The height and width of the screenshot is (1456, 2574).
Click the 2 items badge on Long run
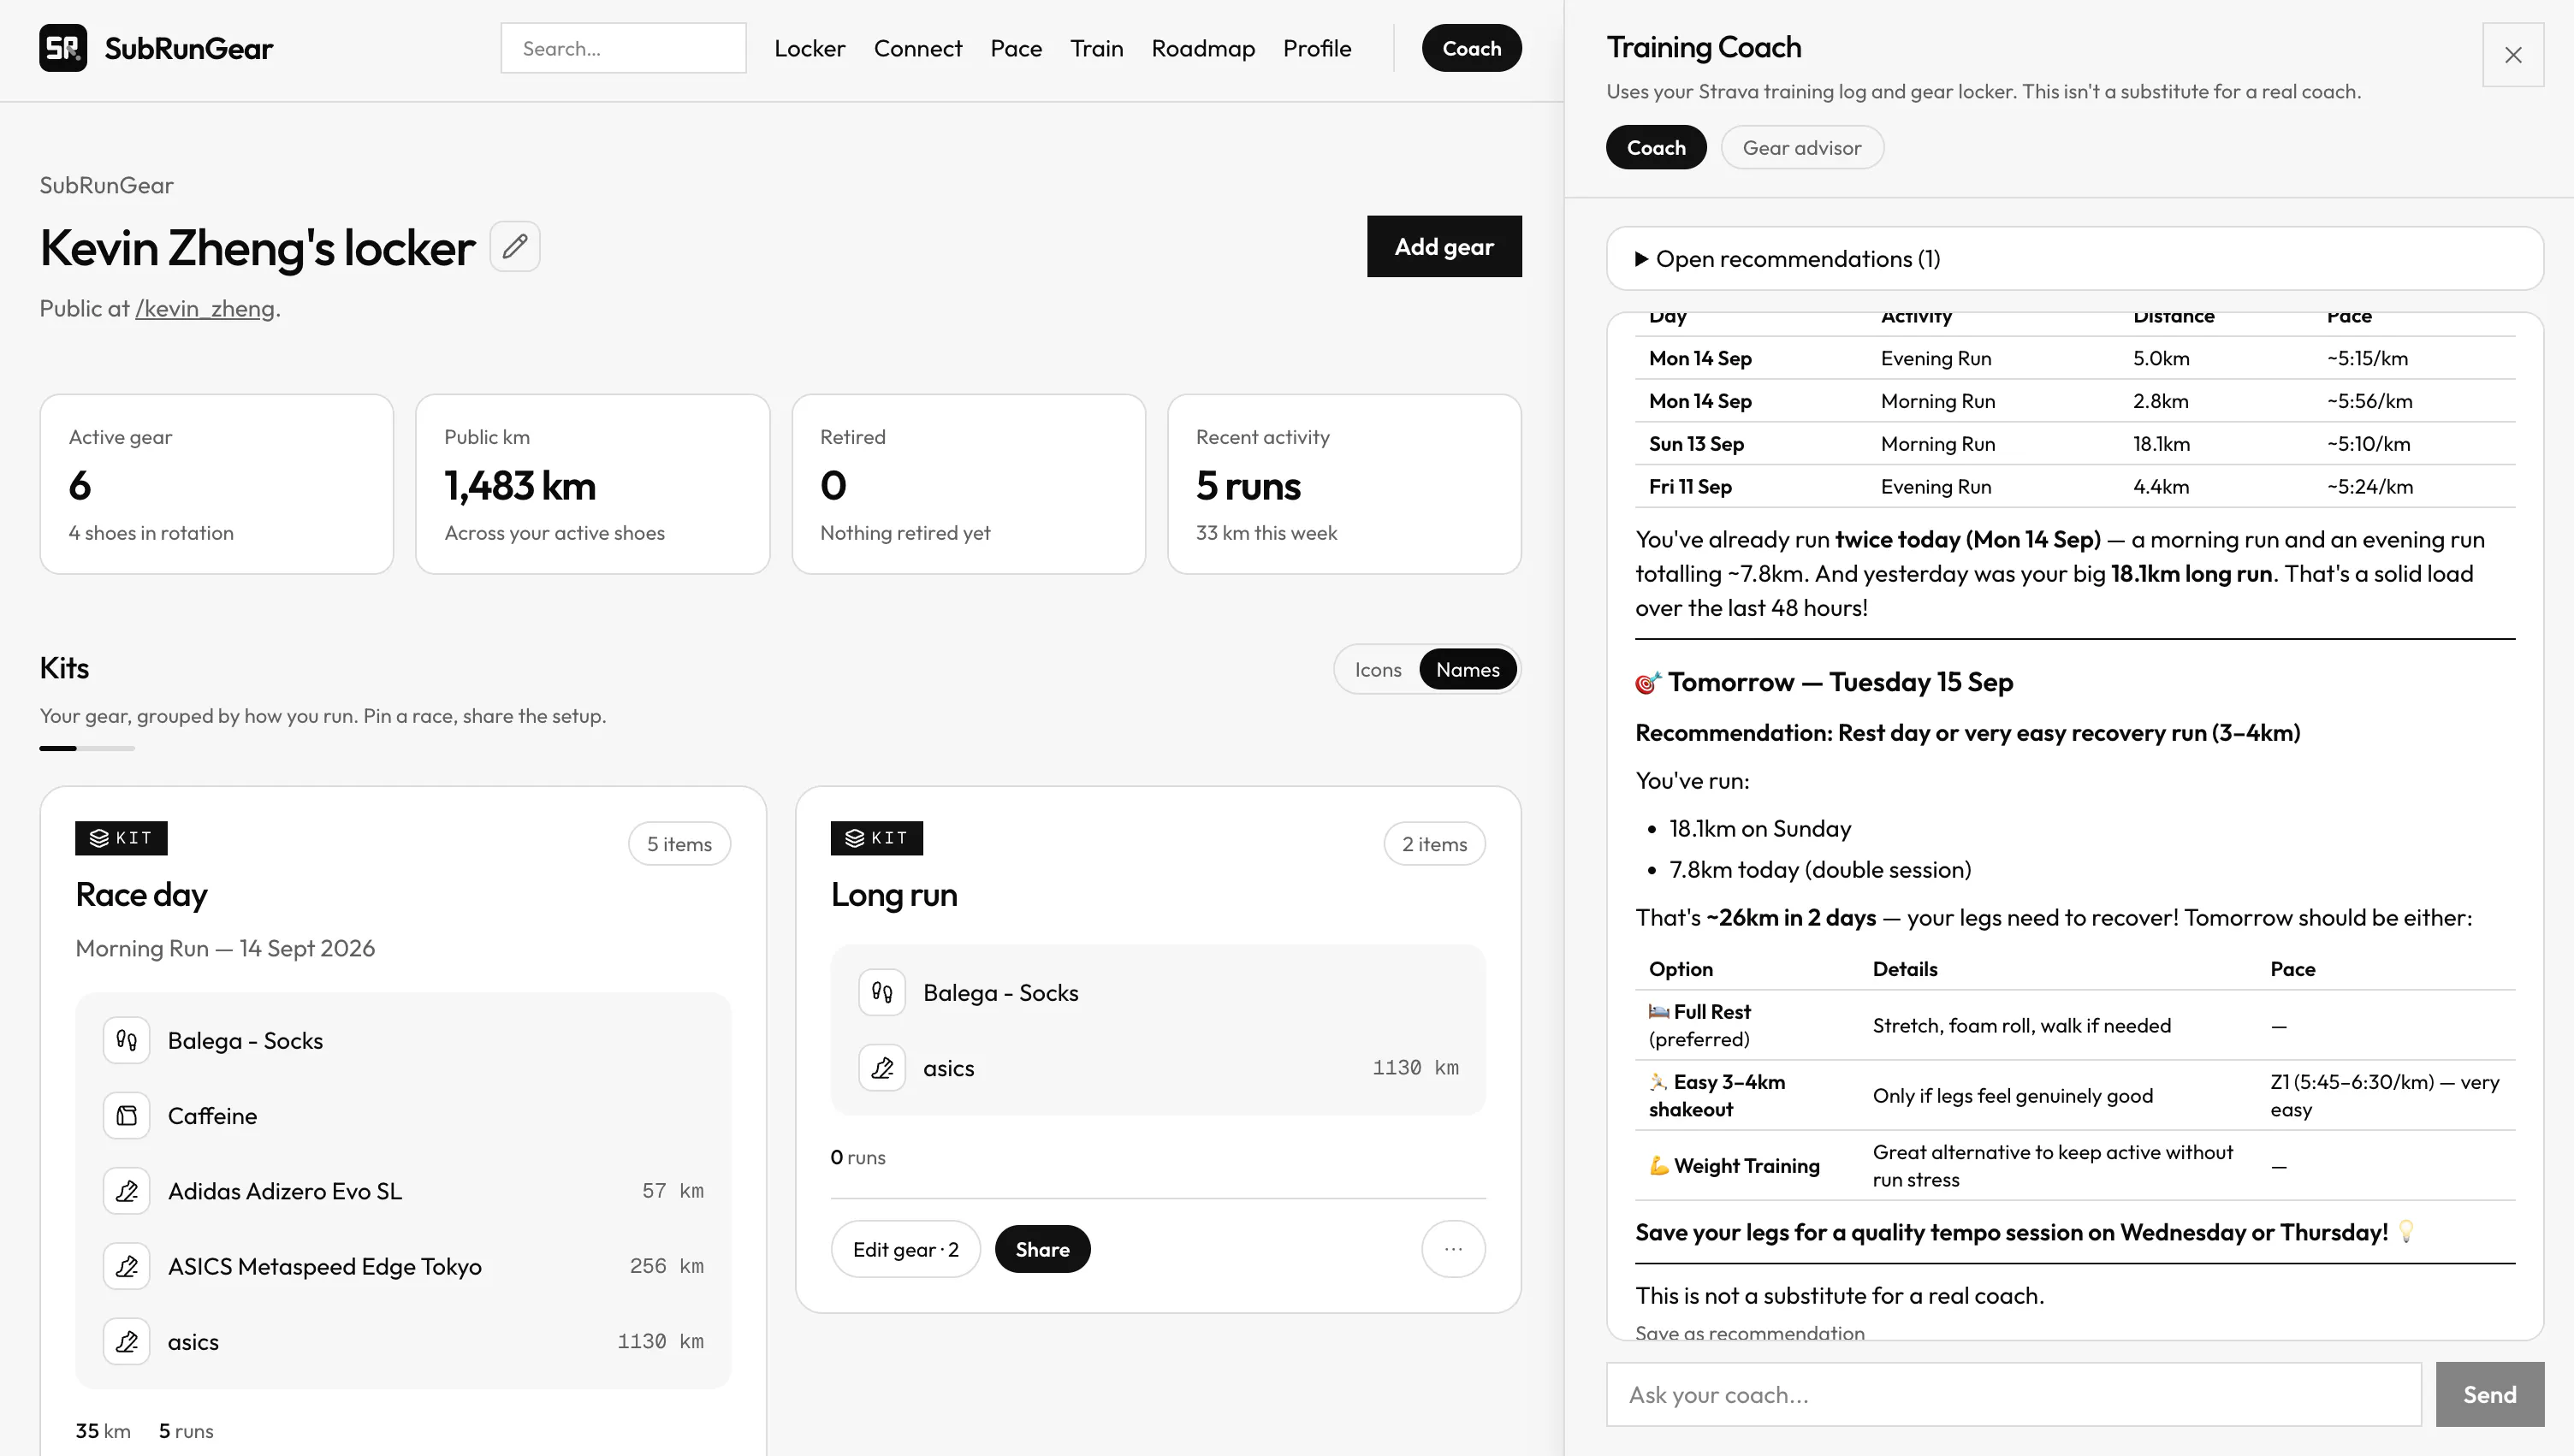click(1434, 843)
